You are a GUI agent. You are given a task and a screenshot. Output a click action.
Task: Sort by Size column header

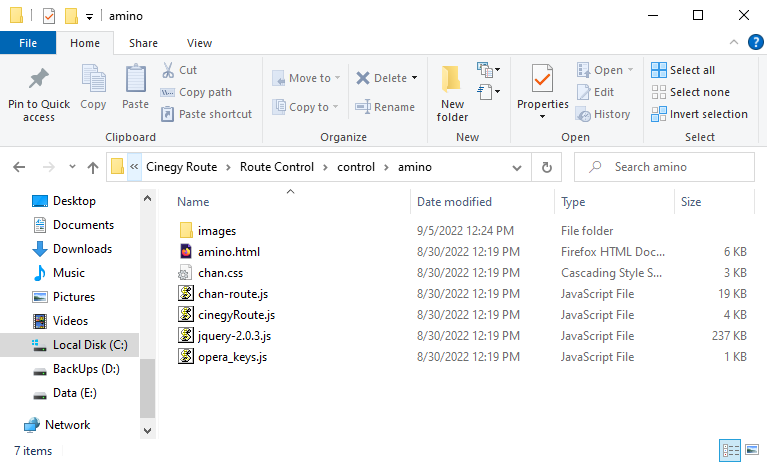(691, 202)
